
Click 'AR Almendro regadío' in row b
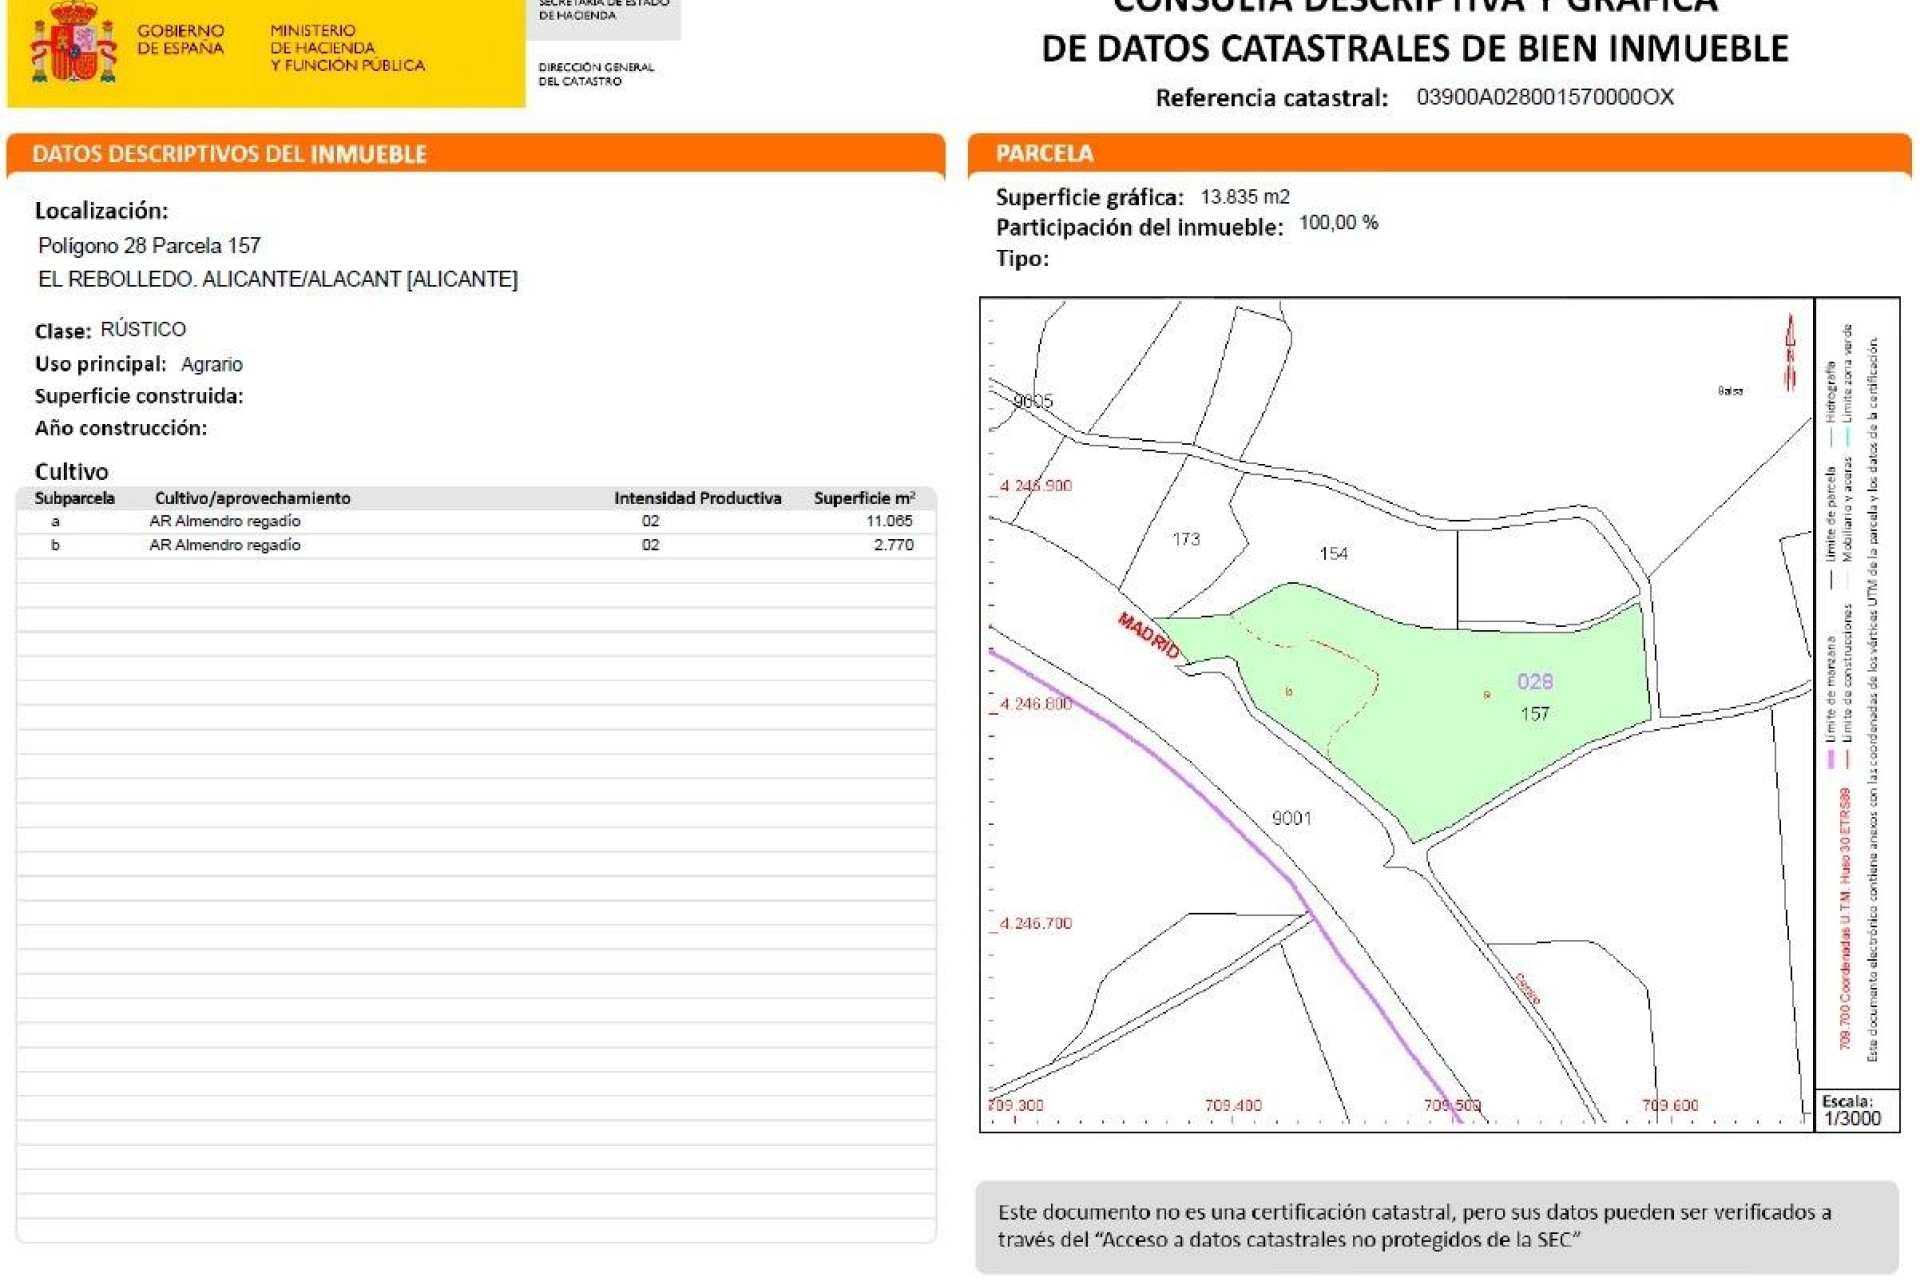[224, 545]
